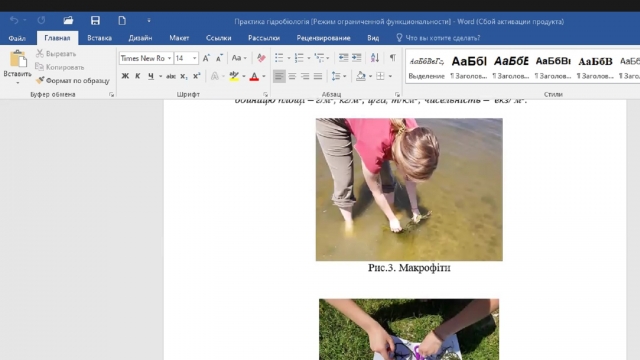
Task: Open the Дизайн tab
Action: tap(140, 38)
